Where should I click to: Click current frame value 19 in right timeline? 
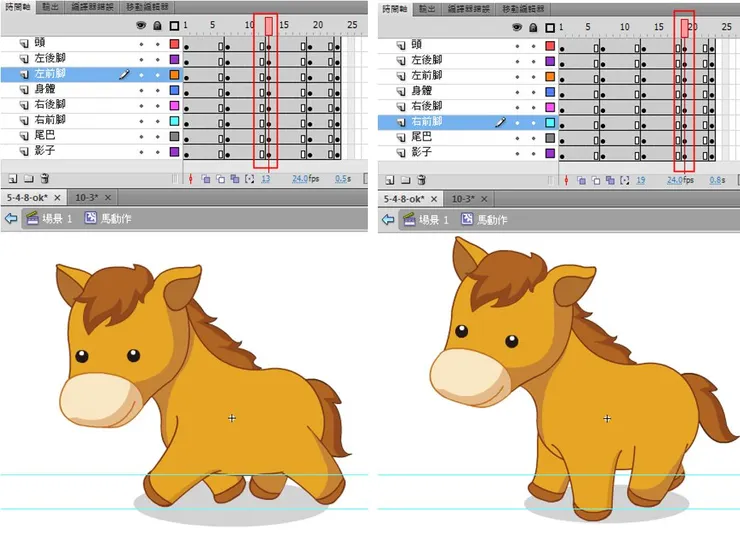pos(640,180)
